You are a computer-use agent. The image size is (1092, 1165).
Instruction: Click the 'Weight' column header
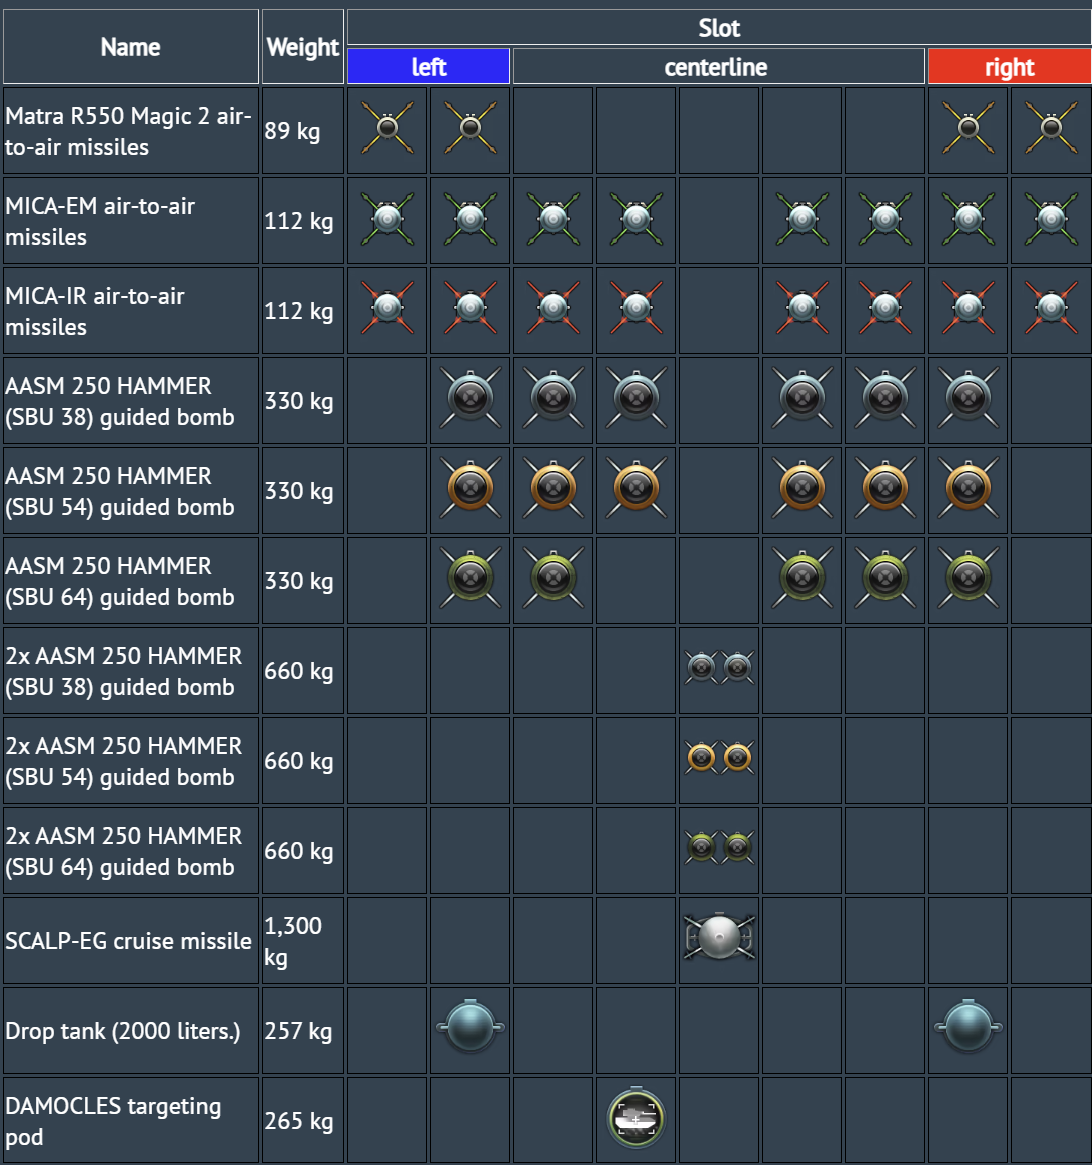pos(303,47)
